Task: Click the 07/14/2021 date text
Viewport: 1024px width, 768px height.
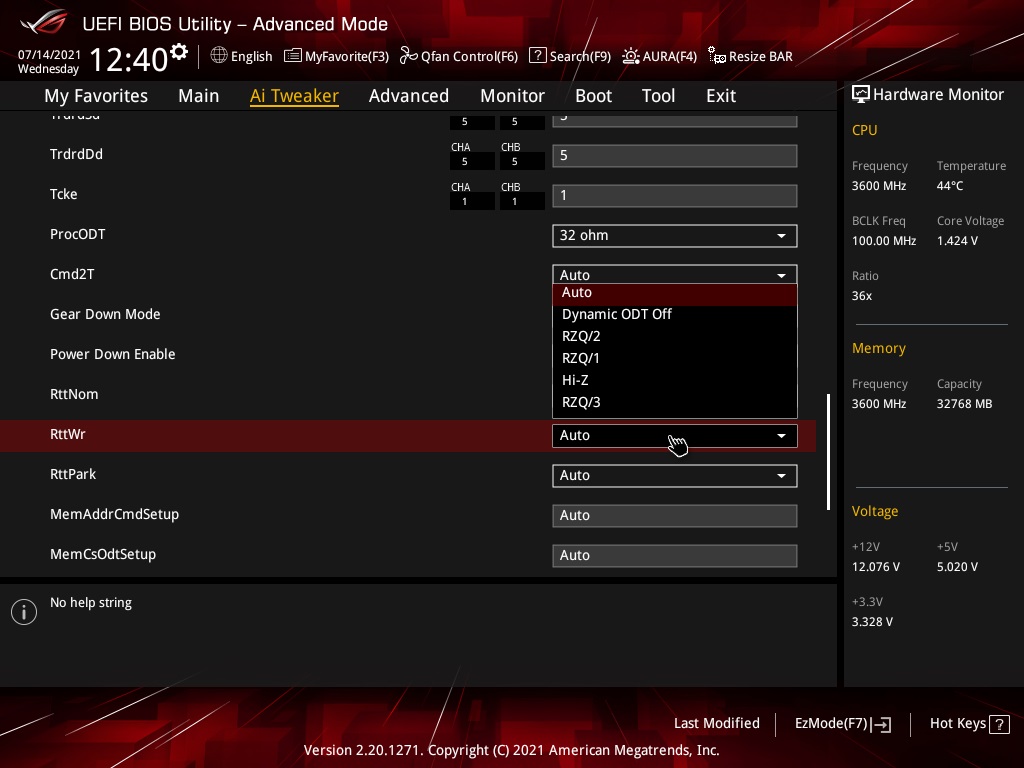Action: tap(49, 55)
